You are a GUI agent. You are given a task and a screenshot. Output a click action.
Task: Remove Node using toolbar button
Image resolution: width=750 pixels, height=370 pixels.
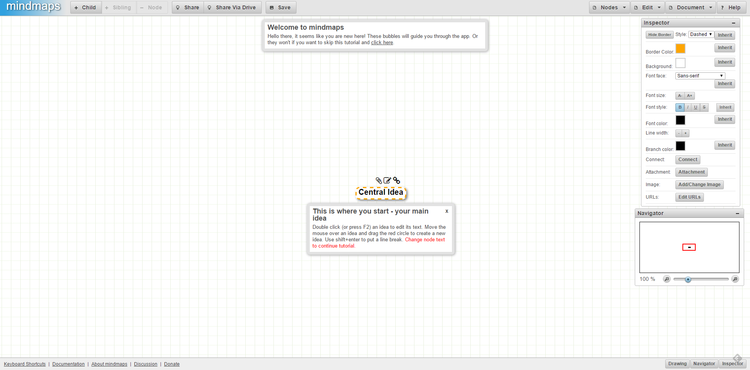151,8
